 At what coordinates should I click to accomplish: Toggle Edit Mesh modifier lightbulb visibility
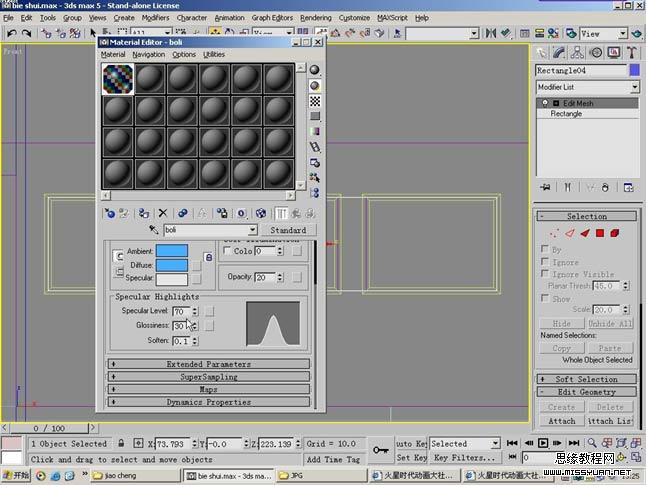545,103
